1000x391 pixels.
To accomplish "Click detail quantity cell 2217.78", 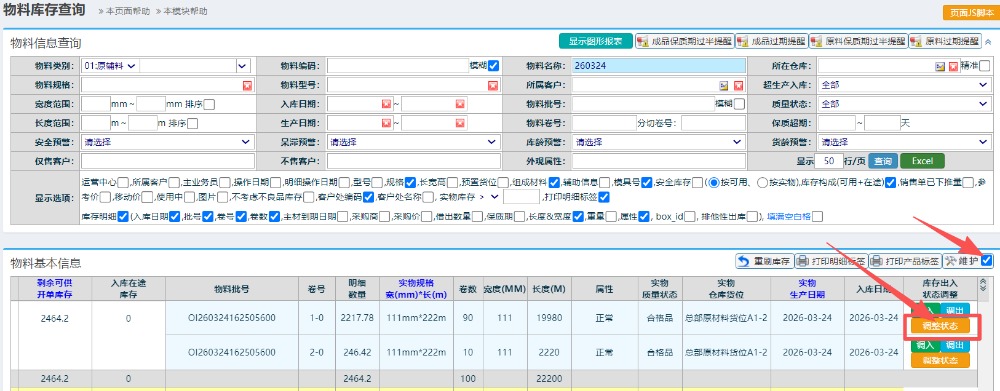I will (358, 318).
